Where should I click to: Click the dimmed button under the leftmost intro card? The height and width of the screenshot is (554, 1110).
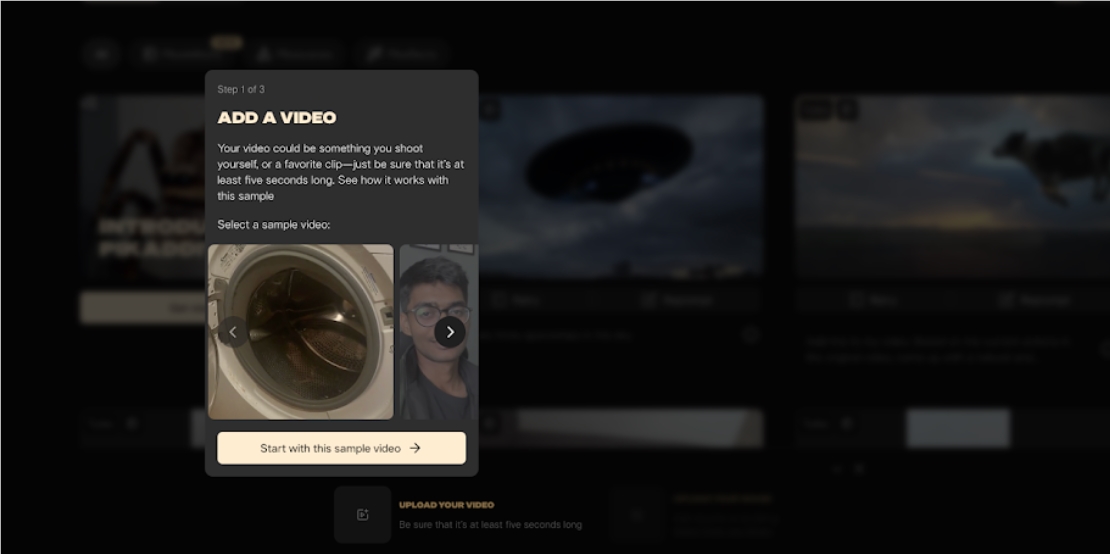click(142, 308)
